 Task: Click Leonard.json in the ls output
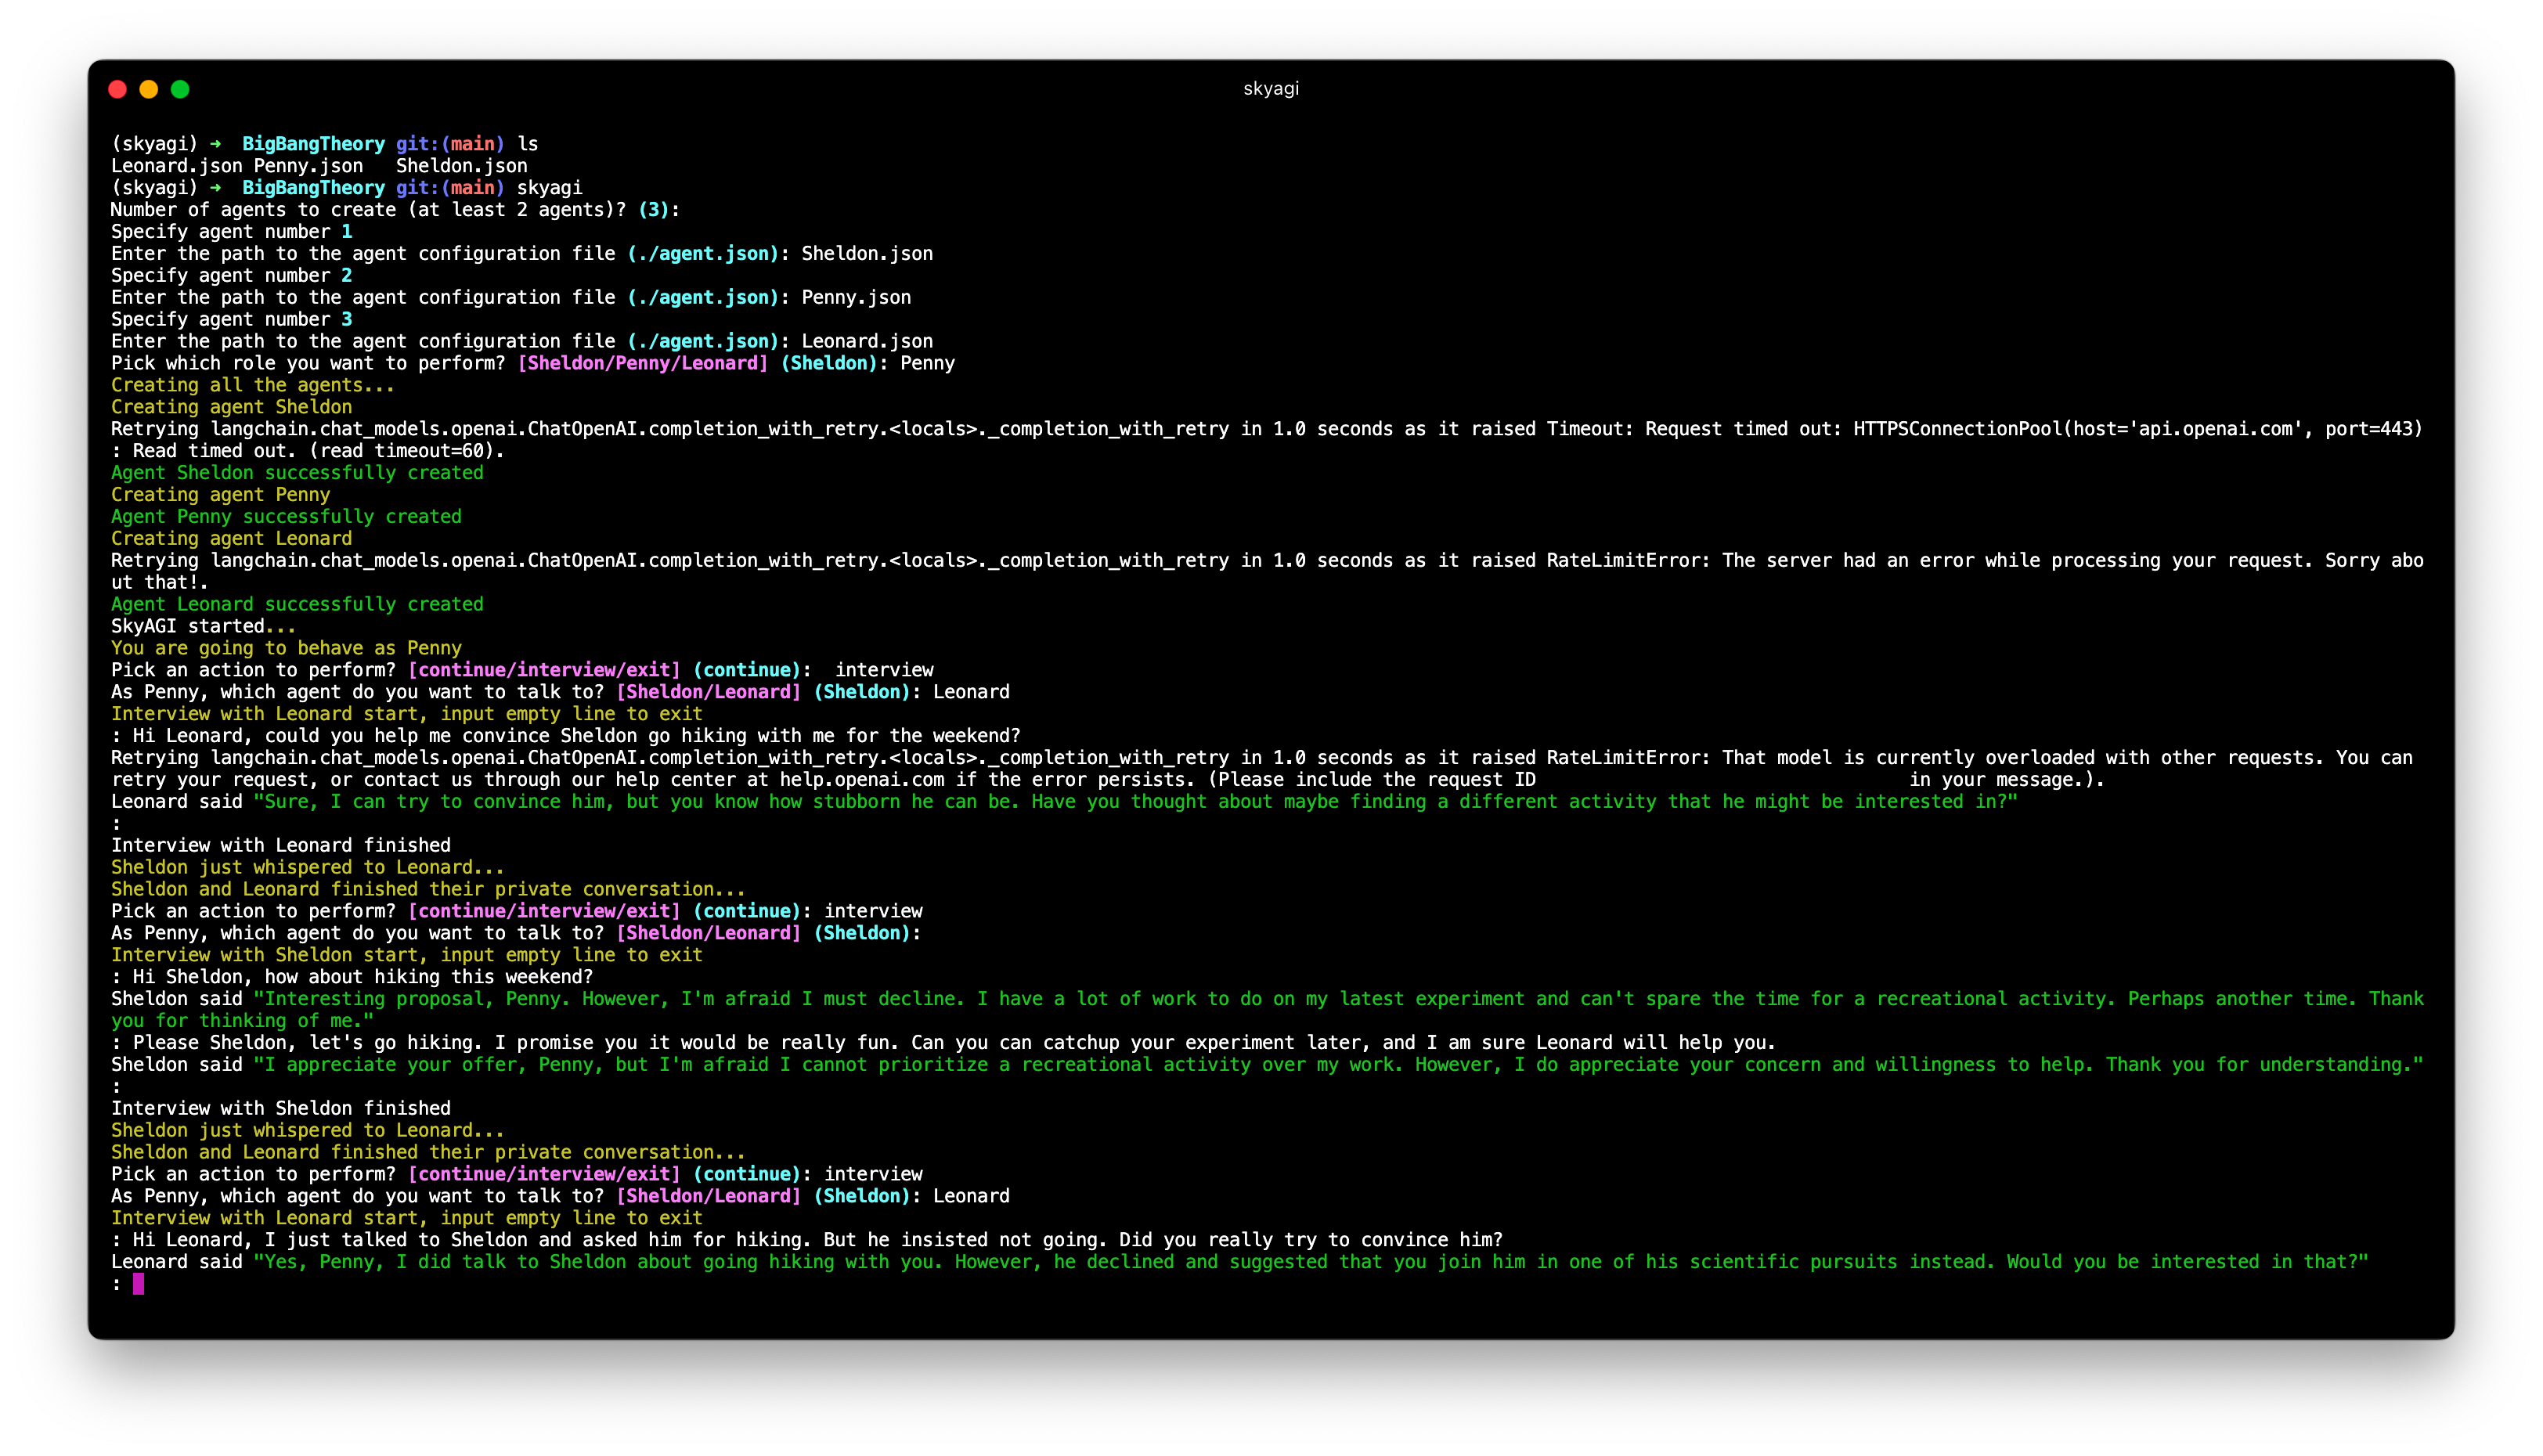pos(176,166)
